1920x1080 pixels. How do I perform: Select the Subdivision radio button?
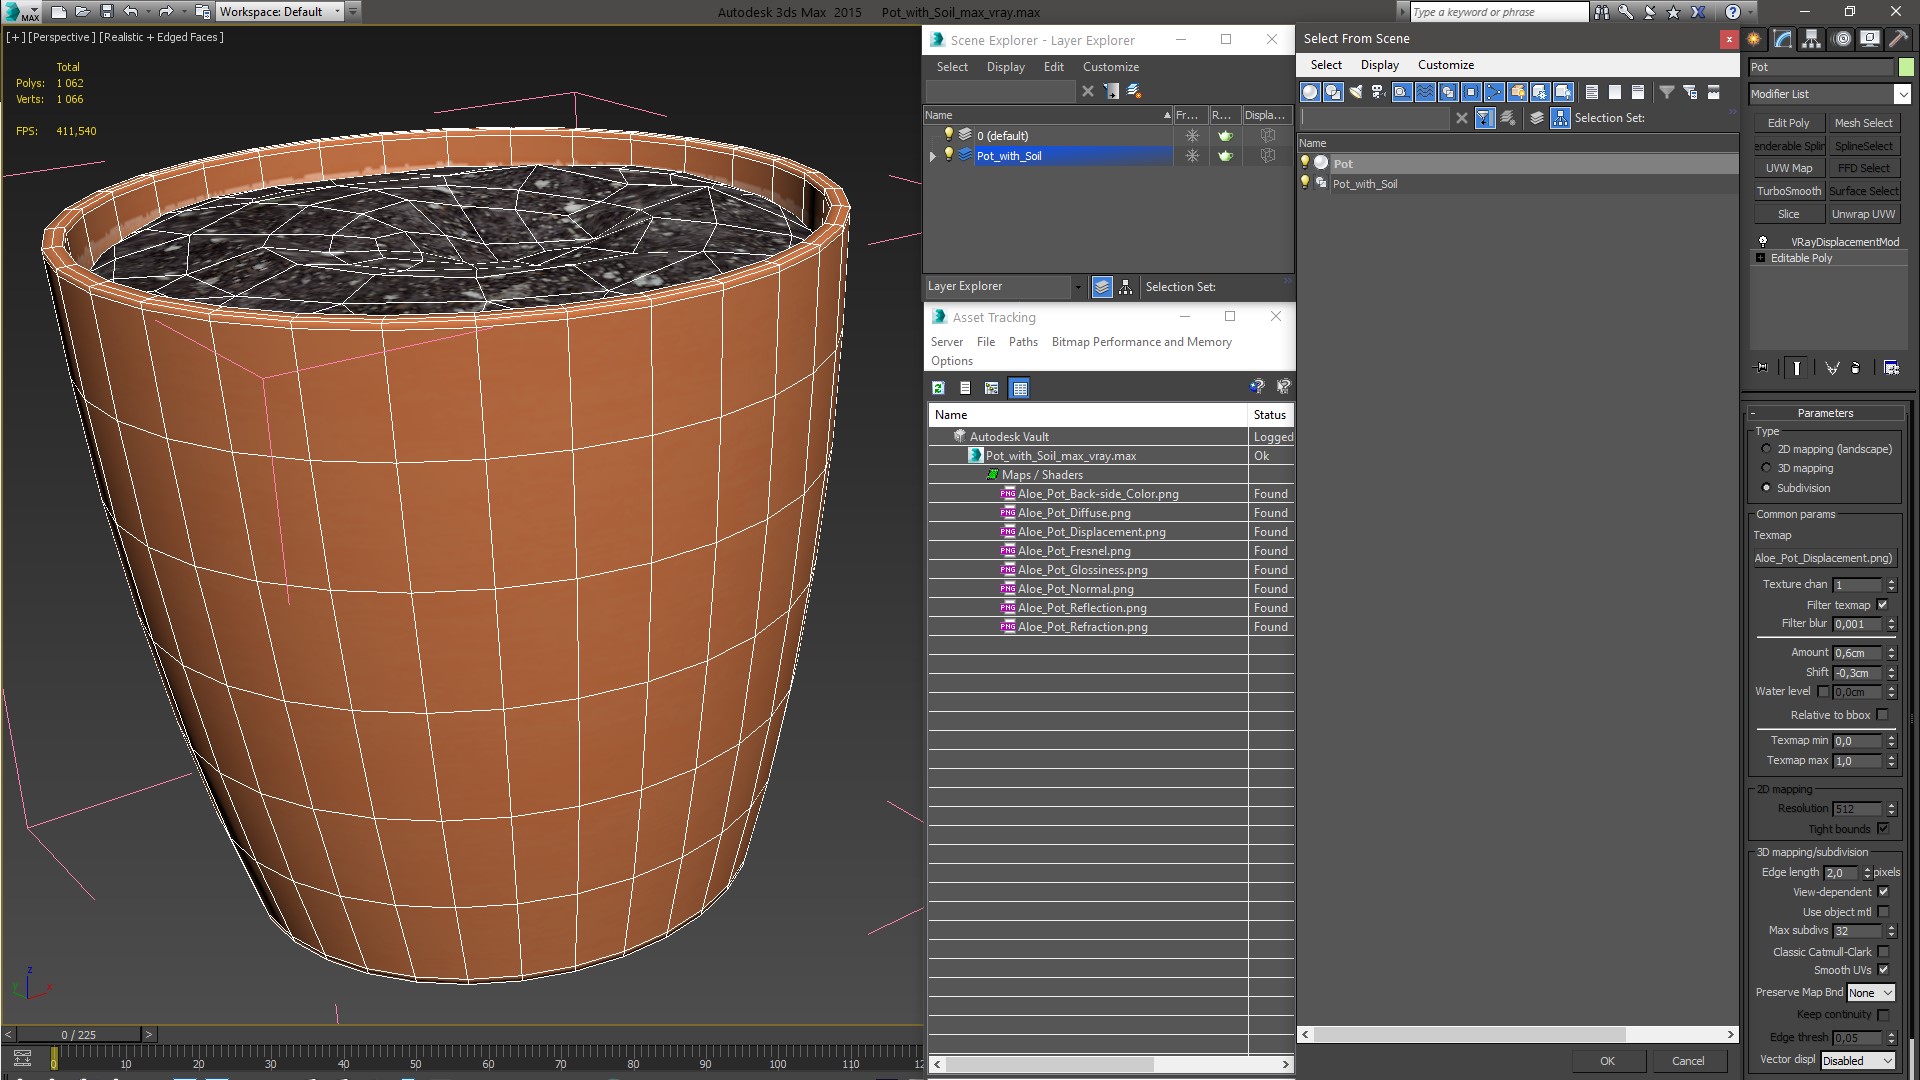pos(1766,488)
